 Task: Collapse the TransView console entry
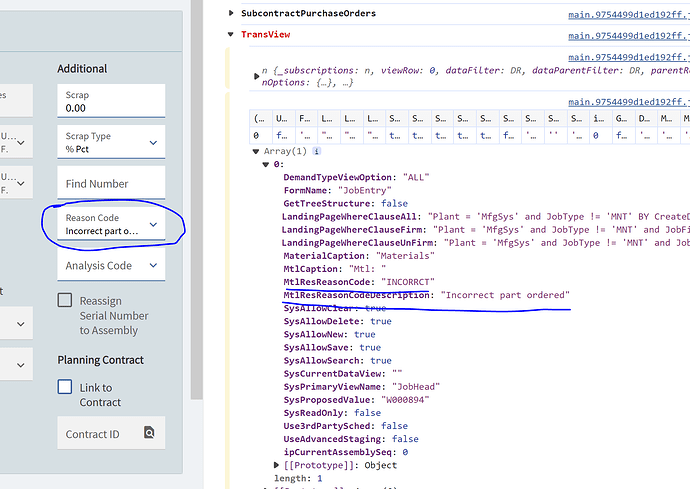tap(232, 34)
